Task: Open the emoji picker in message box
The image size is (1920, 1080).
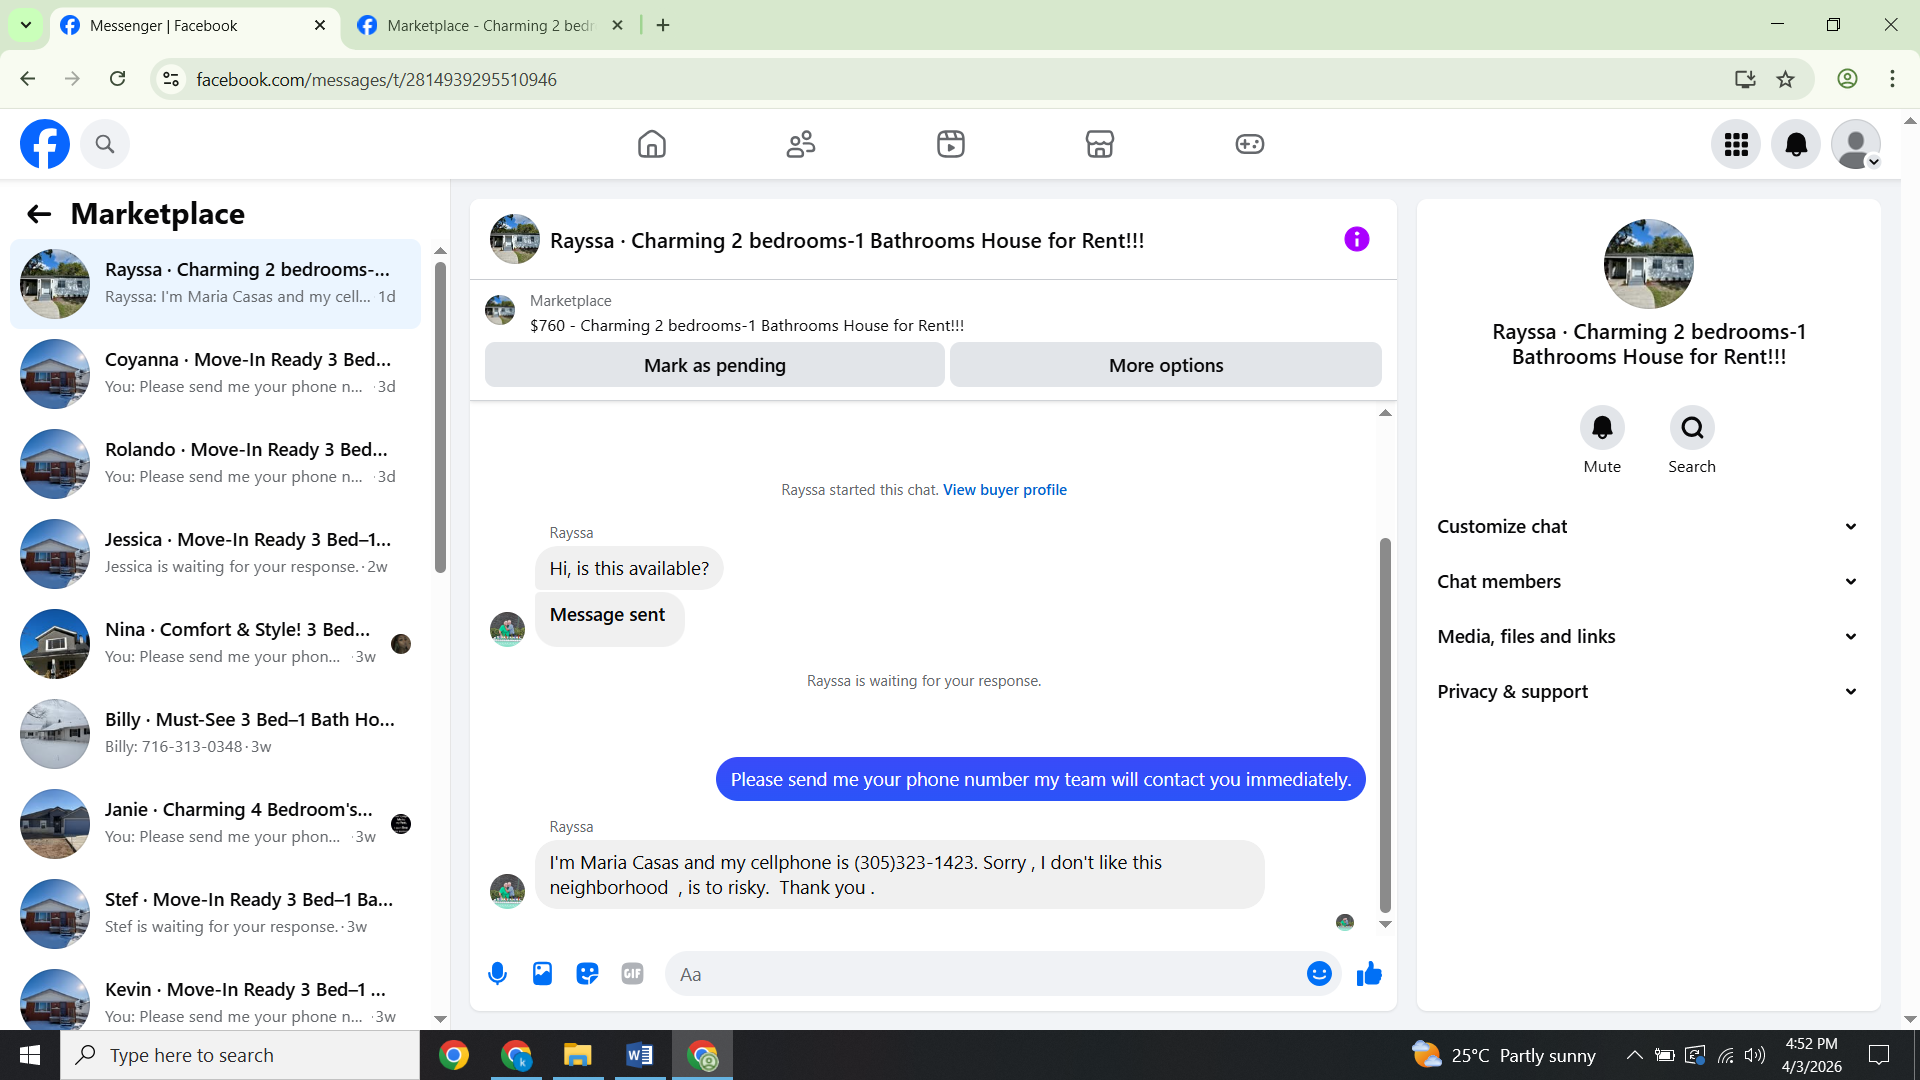Action: (1319, 974)
